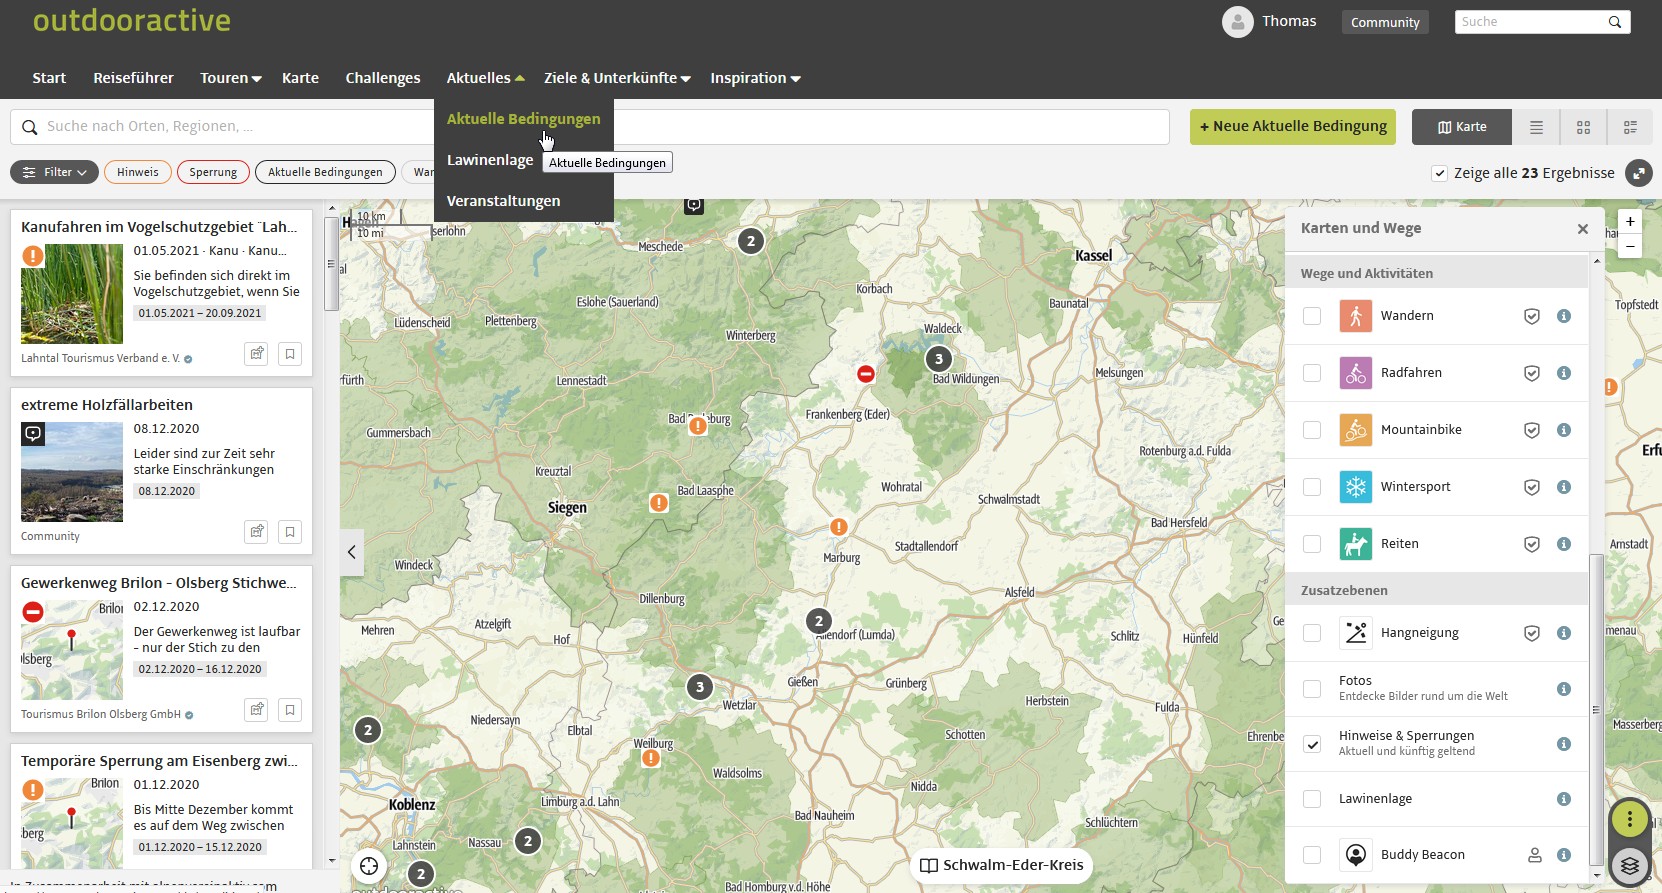Click '+ Neue Aktuelle Bedingung' button
Viewport: 1662px width, 893px height.
coord(1292,127)
